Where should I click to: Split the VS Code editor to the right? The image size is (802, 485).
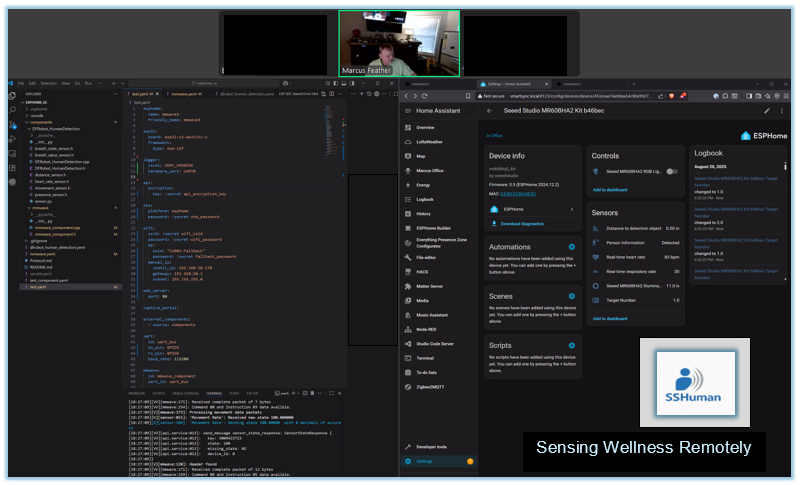coord(331,94)
